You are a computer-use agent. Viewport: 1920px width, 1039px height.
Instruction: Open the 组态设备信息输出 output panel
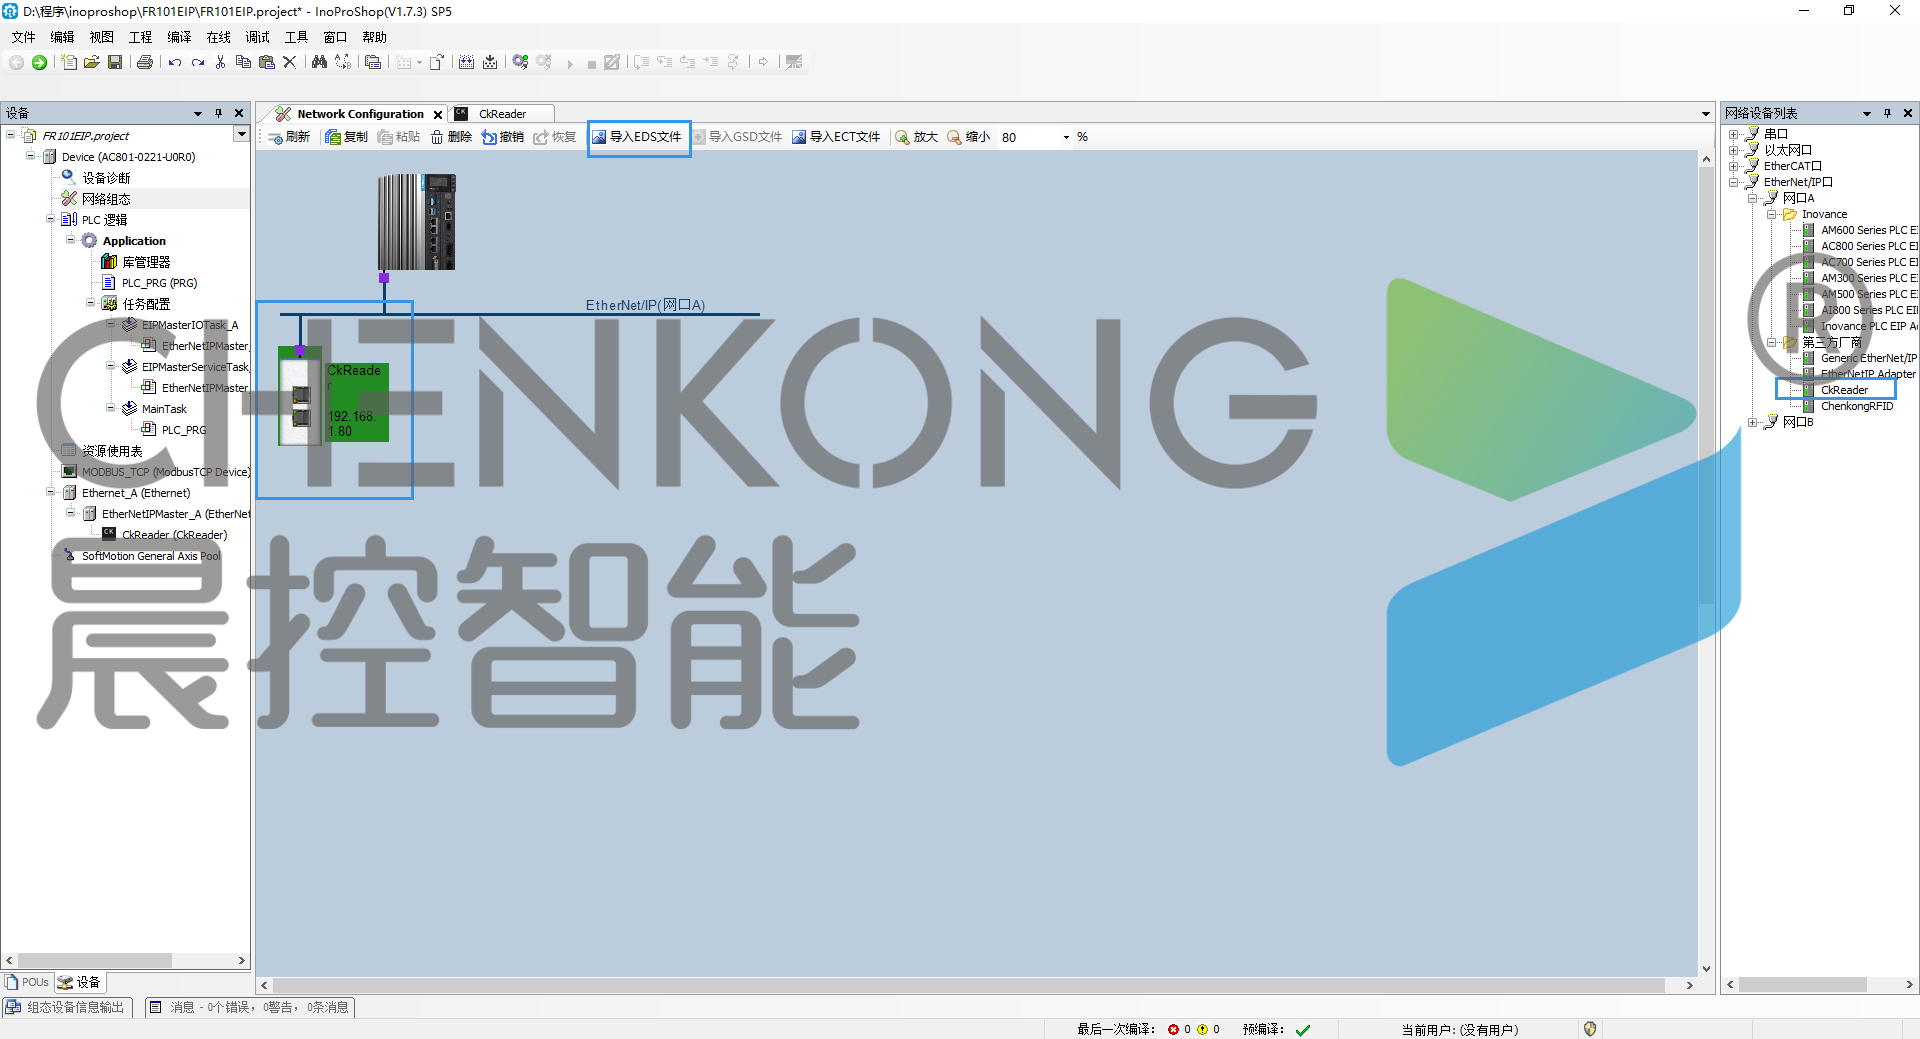(66, 1007)
